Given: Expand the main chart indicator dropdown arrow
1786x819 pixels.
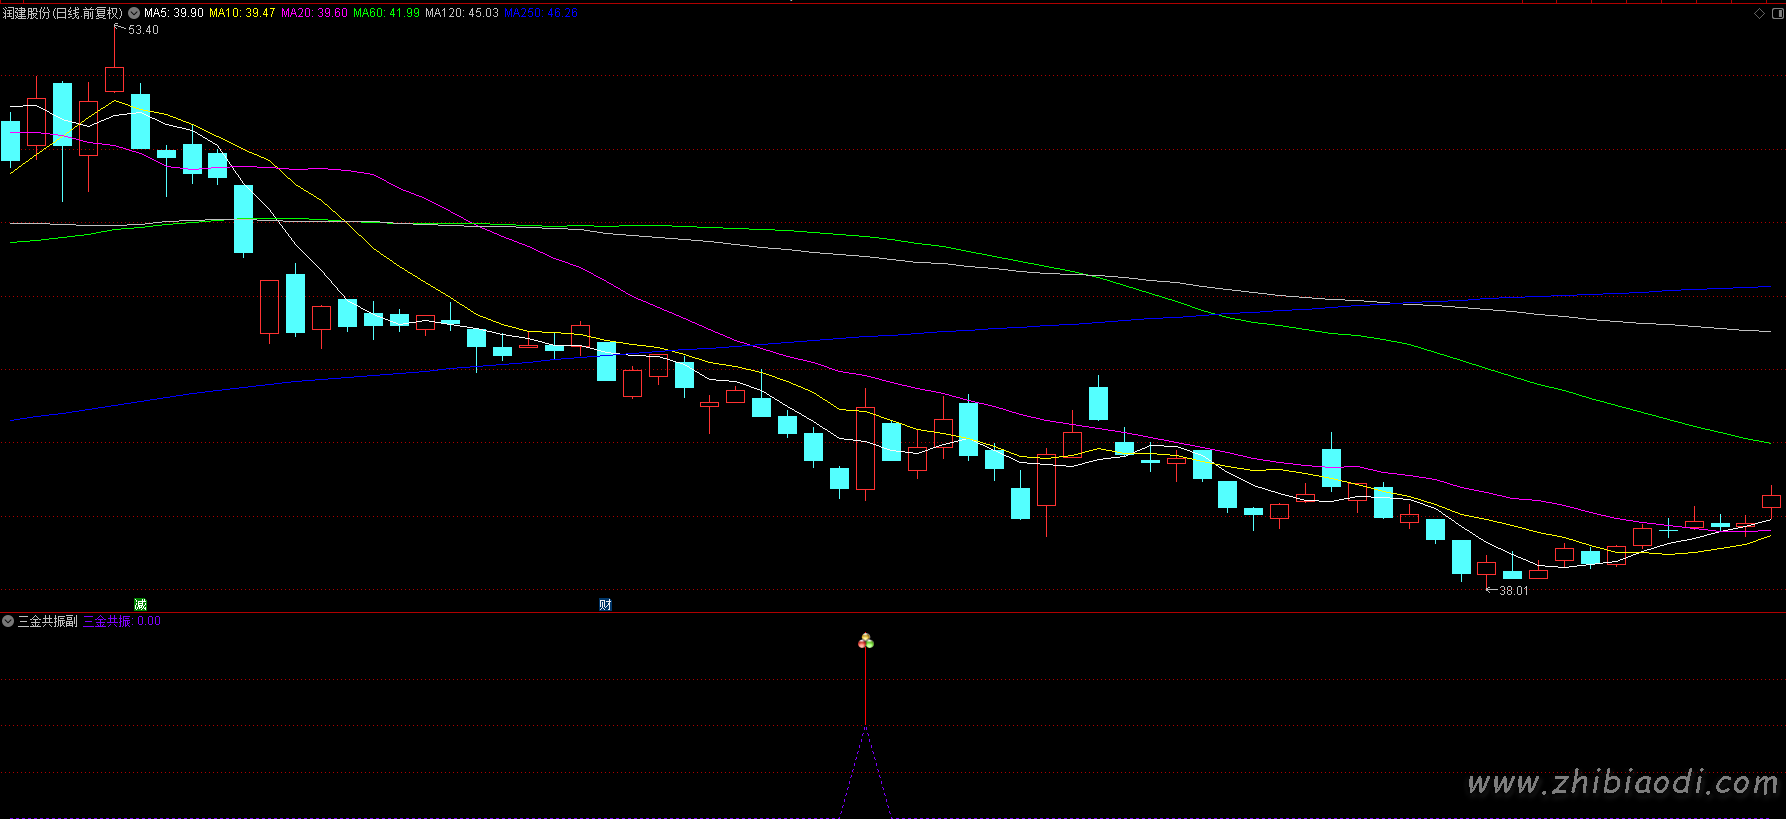Looking at the screenshot, I should [134, 13].
